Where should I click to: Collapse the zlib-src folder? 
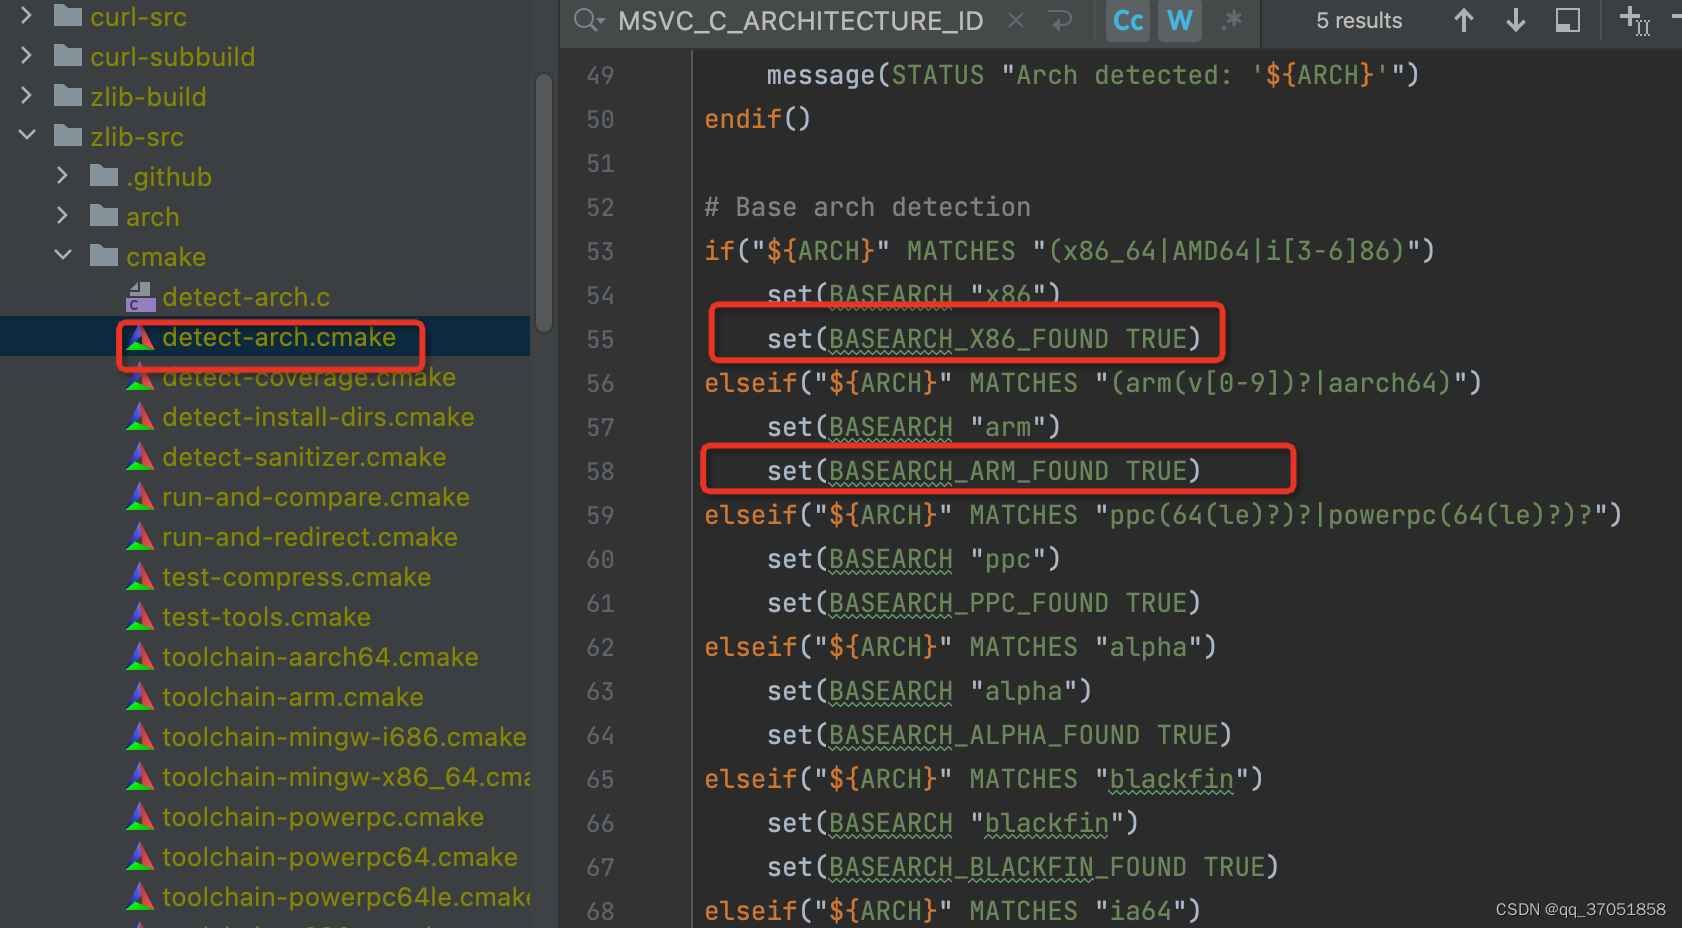26,136
